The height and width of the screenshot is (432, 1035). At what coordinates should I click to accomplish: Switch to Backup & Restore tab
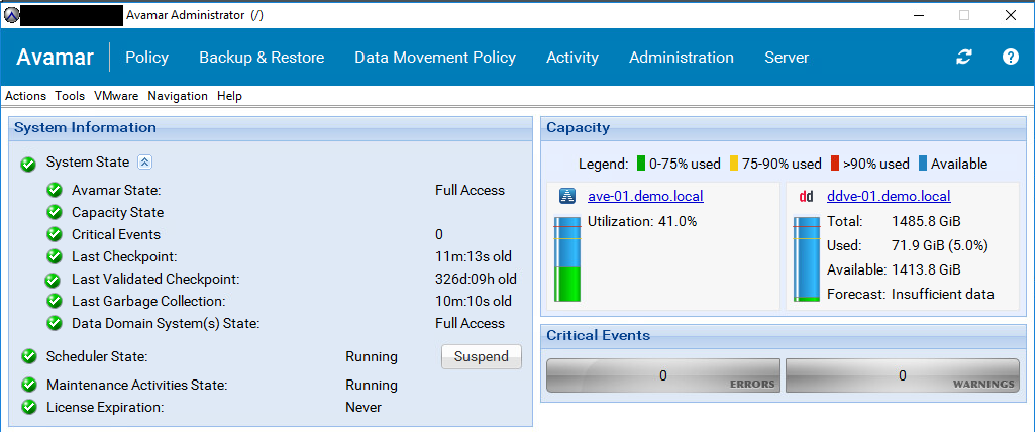(x=261, y=57)
